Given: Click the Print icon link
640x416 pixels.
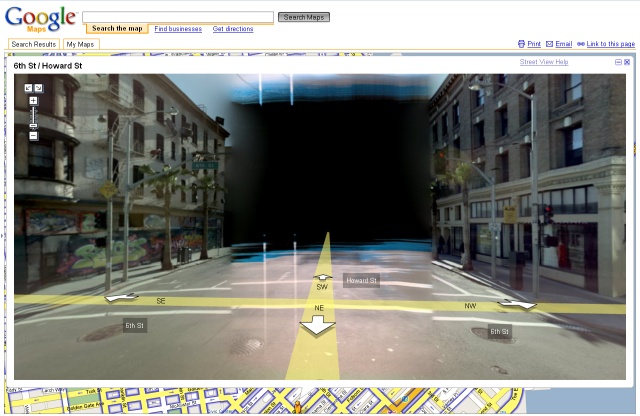Looking at the screenshot, I should [529, 44].
